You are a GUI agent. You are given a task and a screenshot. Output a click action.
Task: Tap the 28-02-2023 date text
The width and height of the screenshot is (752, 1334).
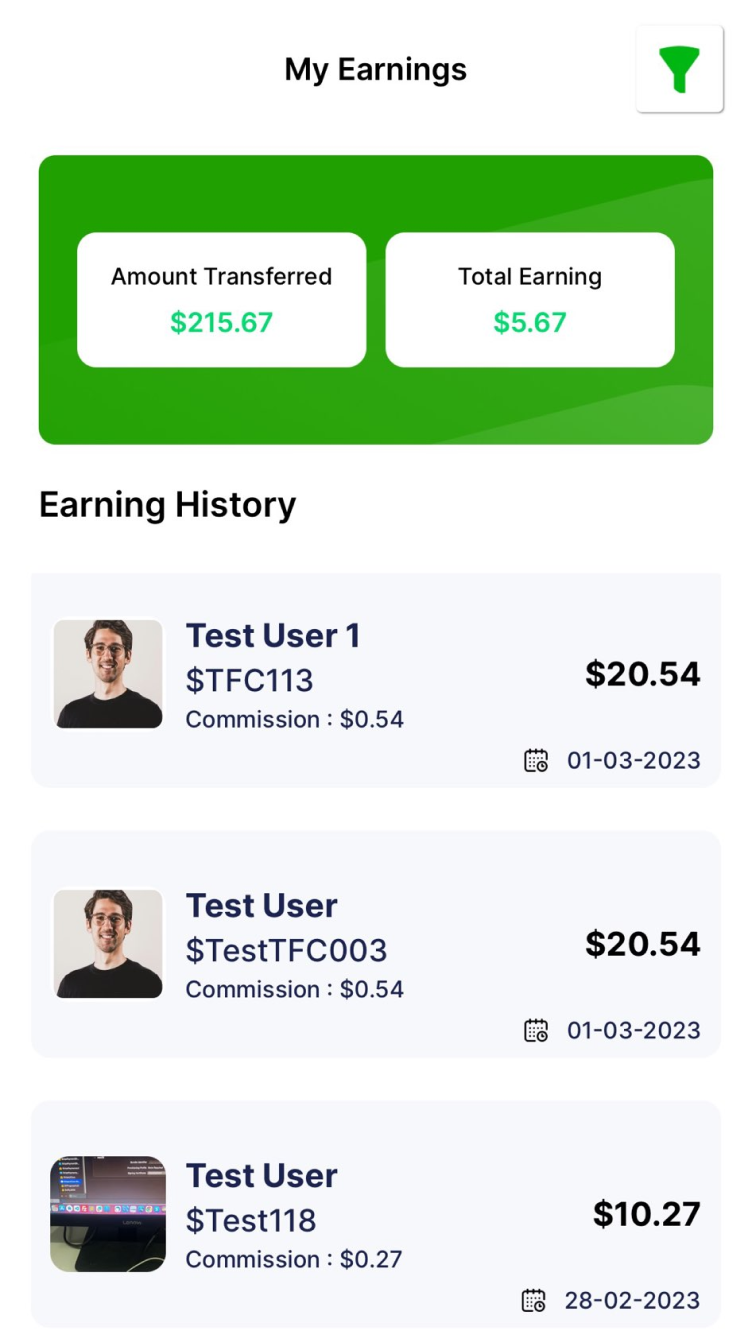pyautogui.click(x=632, y=1300)
